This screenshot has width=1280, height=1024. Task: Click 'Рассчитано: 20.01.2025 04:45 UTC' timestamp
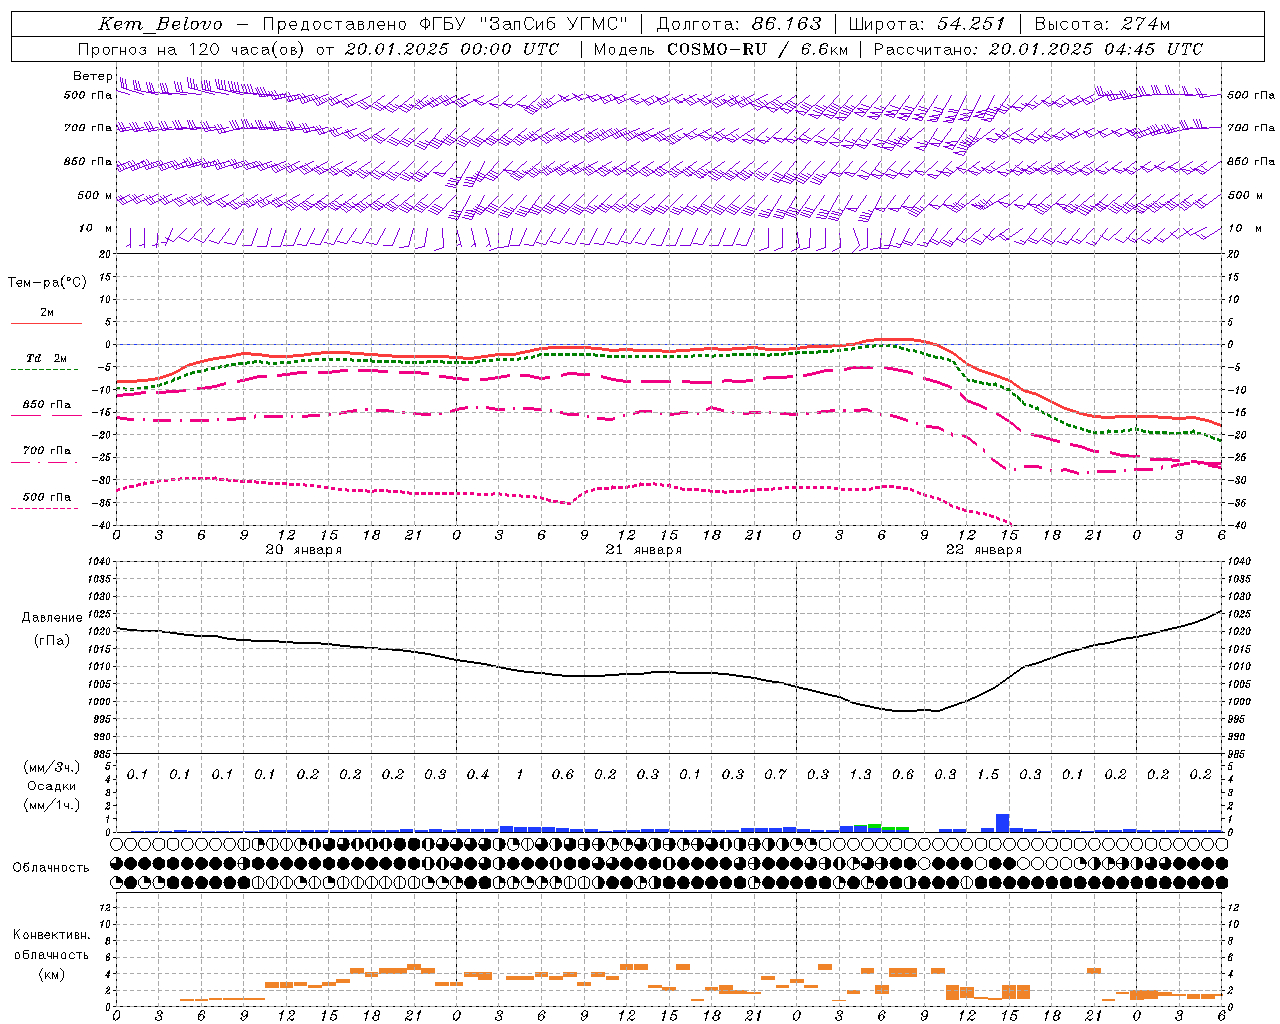coord(1038,49)
